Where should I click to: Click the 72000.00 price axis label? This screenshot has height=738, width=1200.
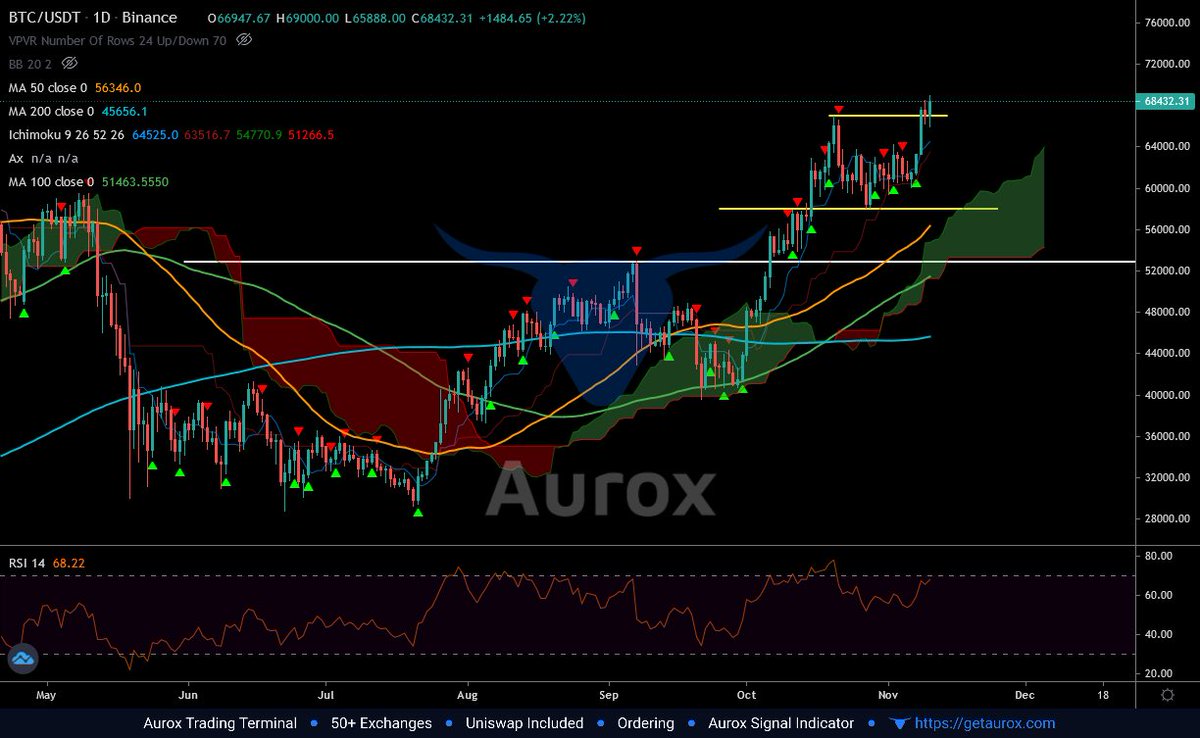1169,64
